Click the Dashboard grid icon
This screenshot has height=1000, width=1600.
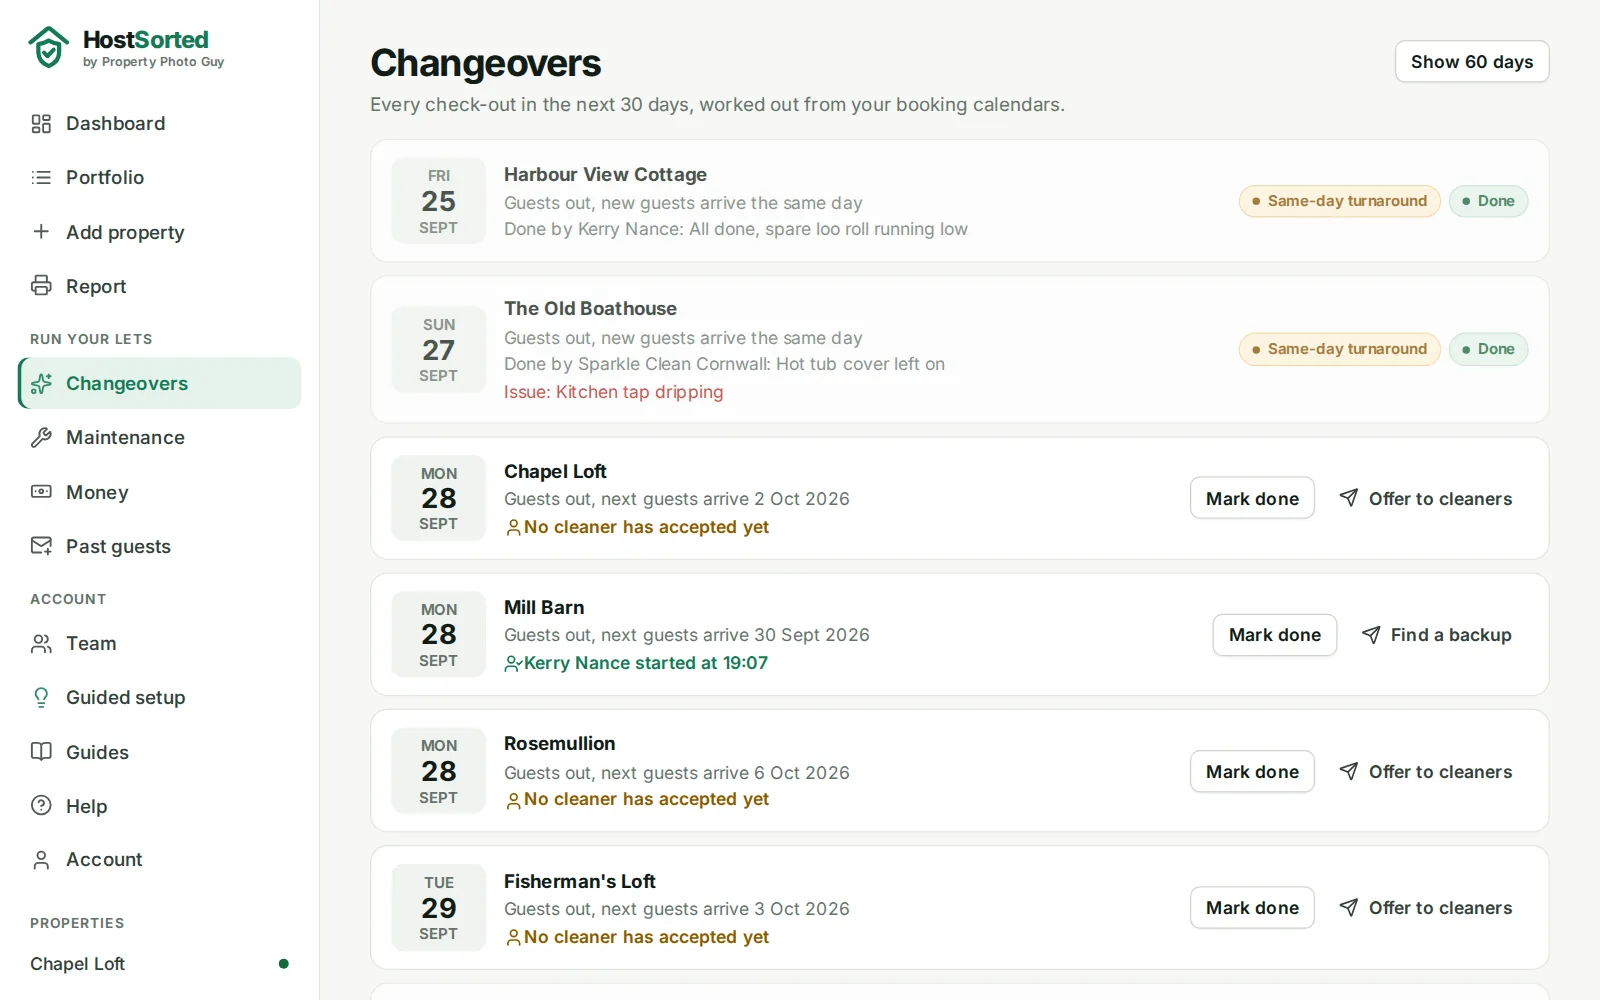41,123
